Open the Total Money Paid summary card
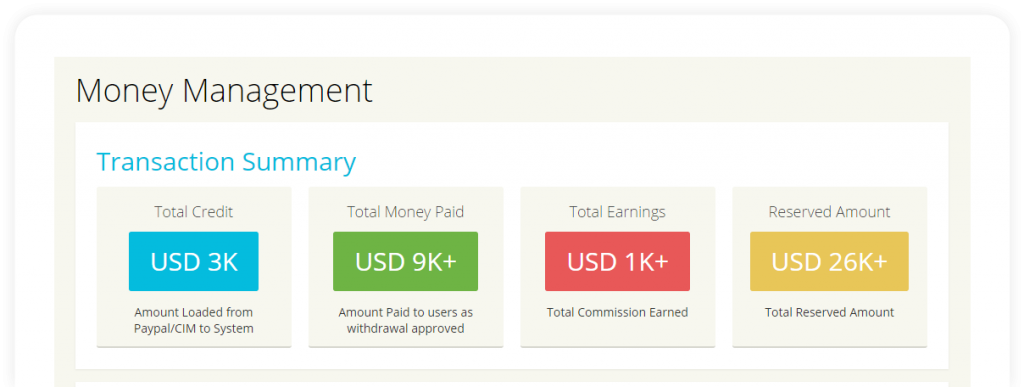The height and width of the screenshot is (387, 1024). click(x=406, y=267)
